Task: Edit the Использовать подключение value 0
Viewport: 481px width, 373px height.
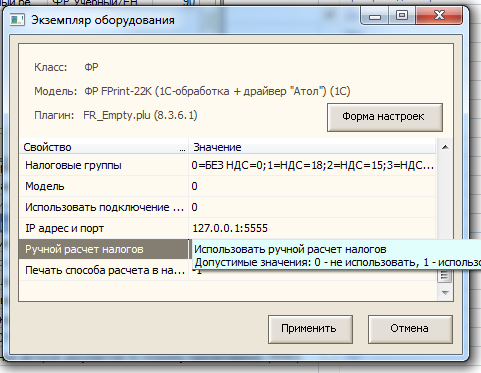Action: 312,207
